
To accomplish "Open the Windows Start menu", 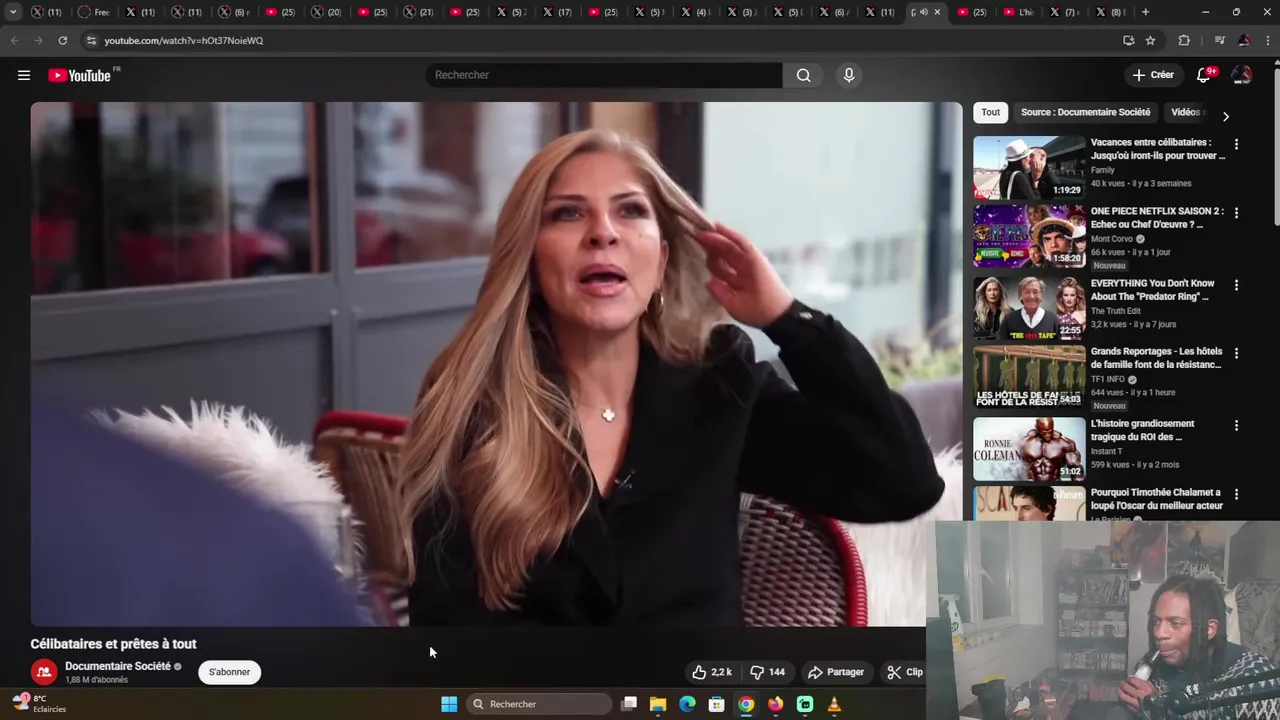I will pos(449,704).
